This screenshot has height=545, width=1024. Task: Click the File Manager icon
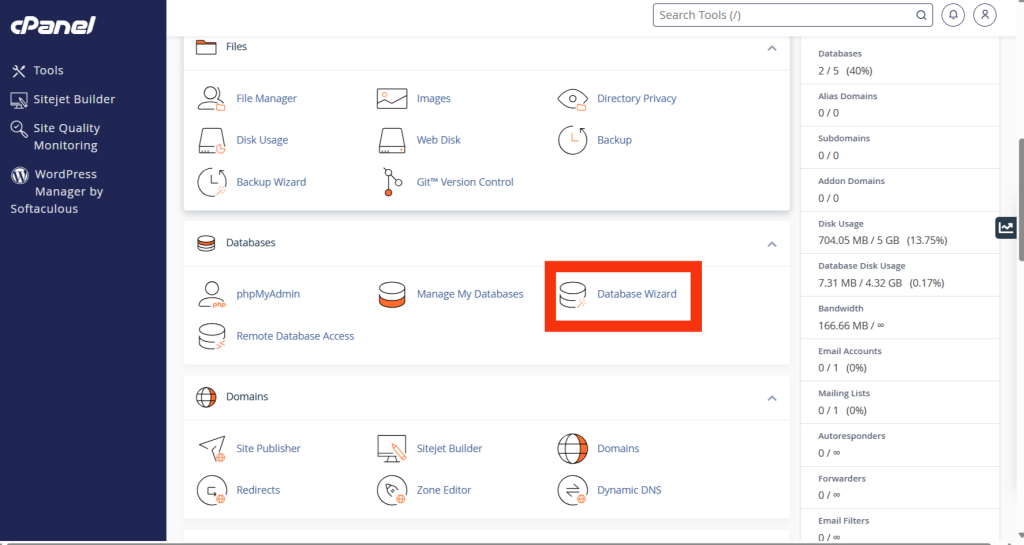(212, 98)
